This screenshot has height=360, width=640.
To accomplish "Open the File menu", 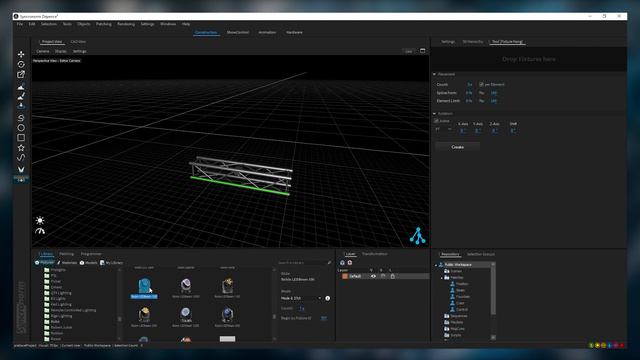I will [20, 24].
